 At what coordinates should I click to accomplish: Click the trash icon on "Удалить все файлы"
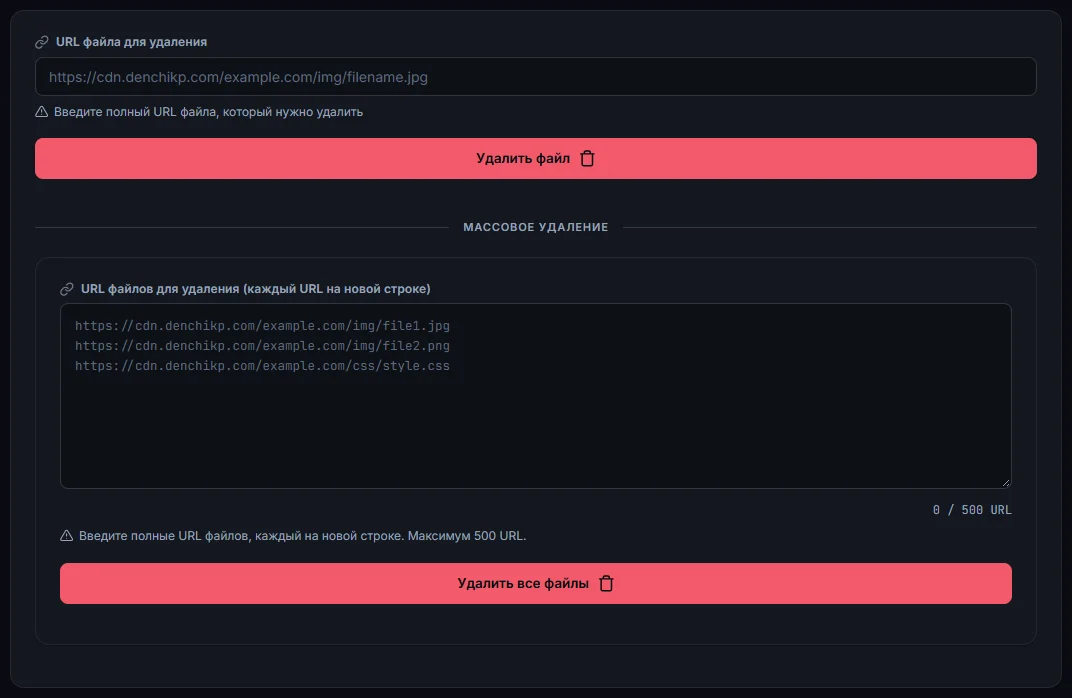tap(606, 583)
